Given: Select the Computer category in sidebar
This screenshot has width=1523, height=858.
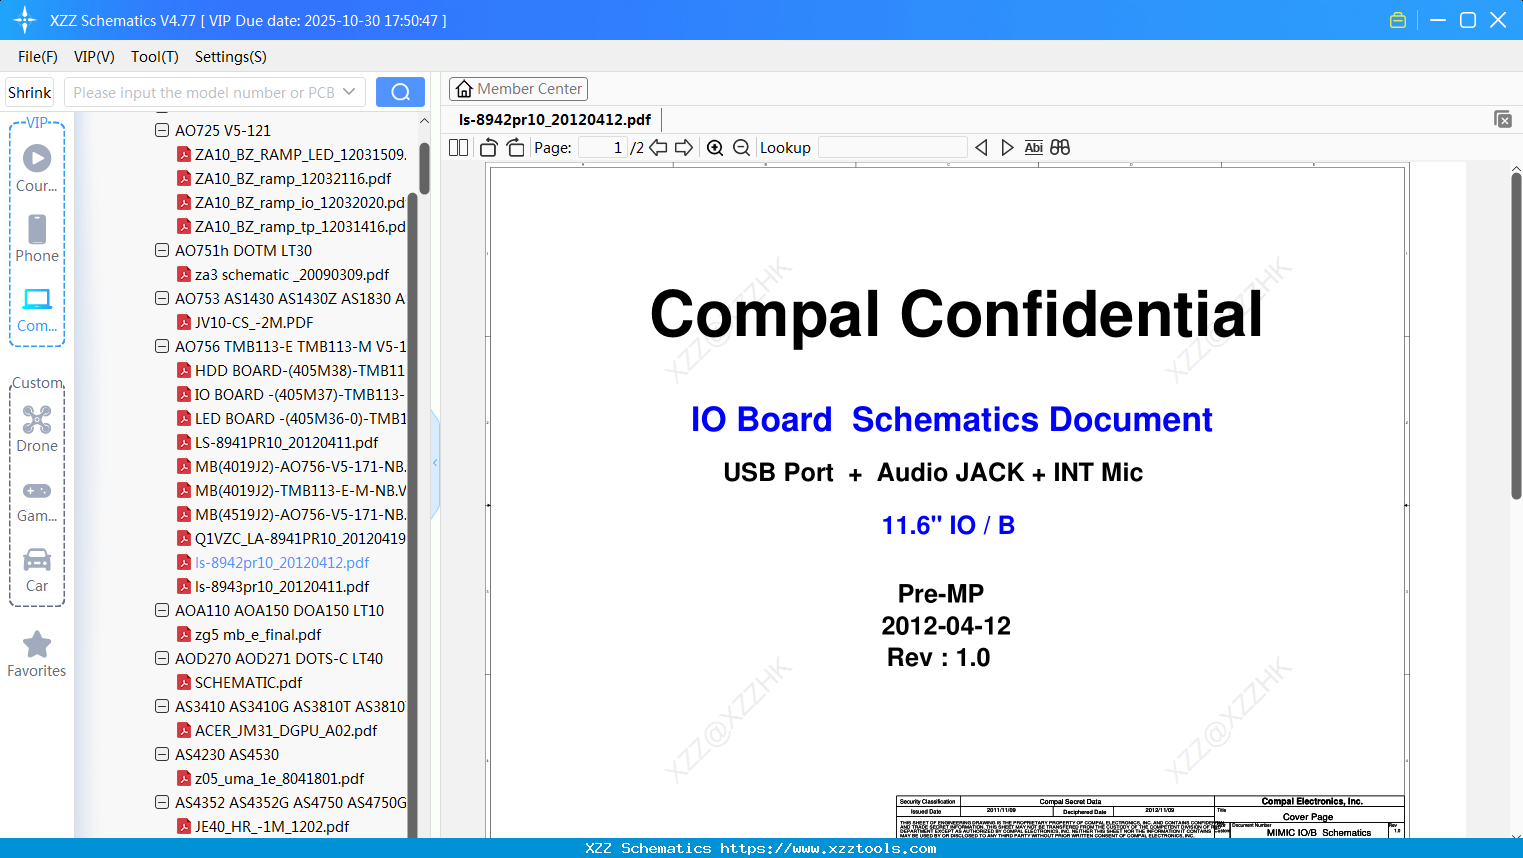Looking at the screenshot, I should 37,310.
